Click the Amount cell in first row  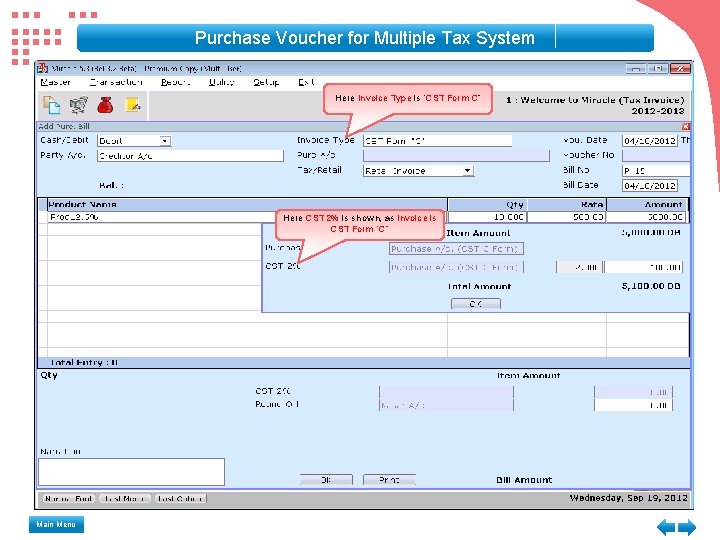(646, 217)
